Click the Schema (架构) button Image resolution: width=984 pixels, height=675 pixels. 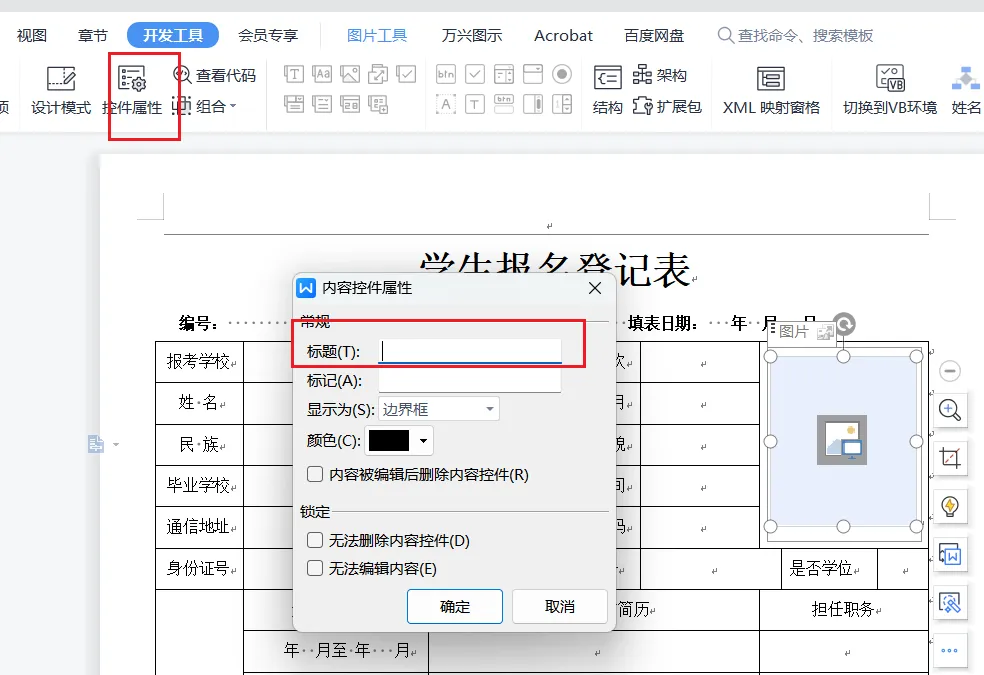click(x=659, y=75)
